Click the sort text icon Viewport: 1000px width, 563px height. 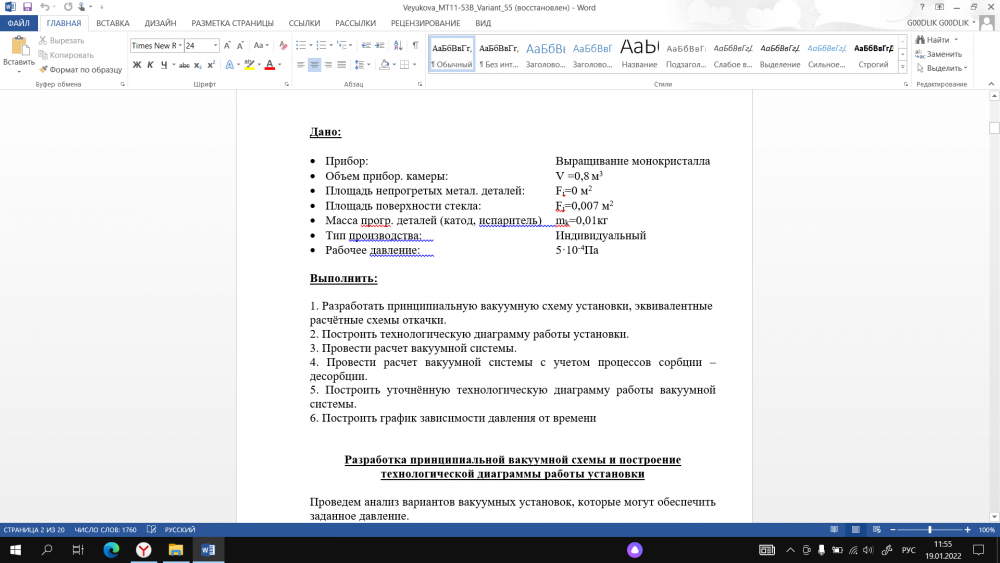click(x=399, y=45)
